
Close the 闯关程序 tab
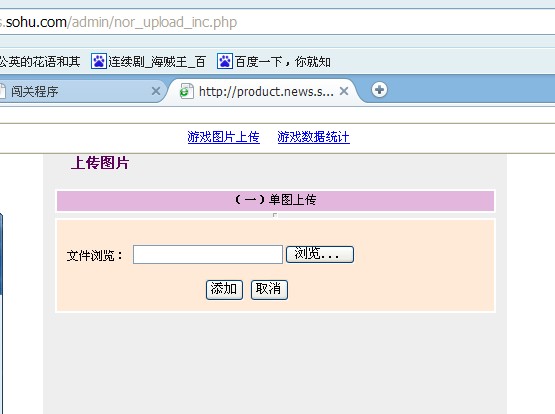[x=156, y=91]
